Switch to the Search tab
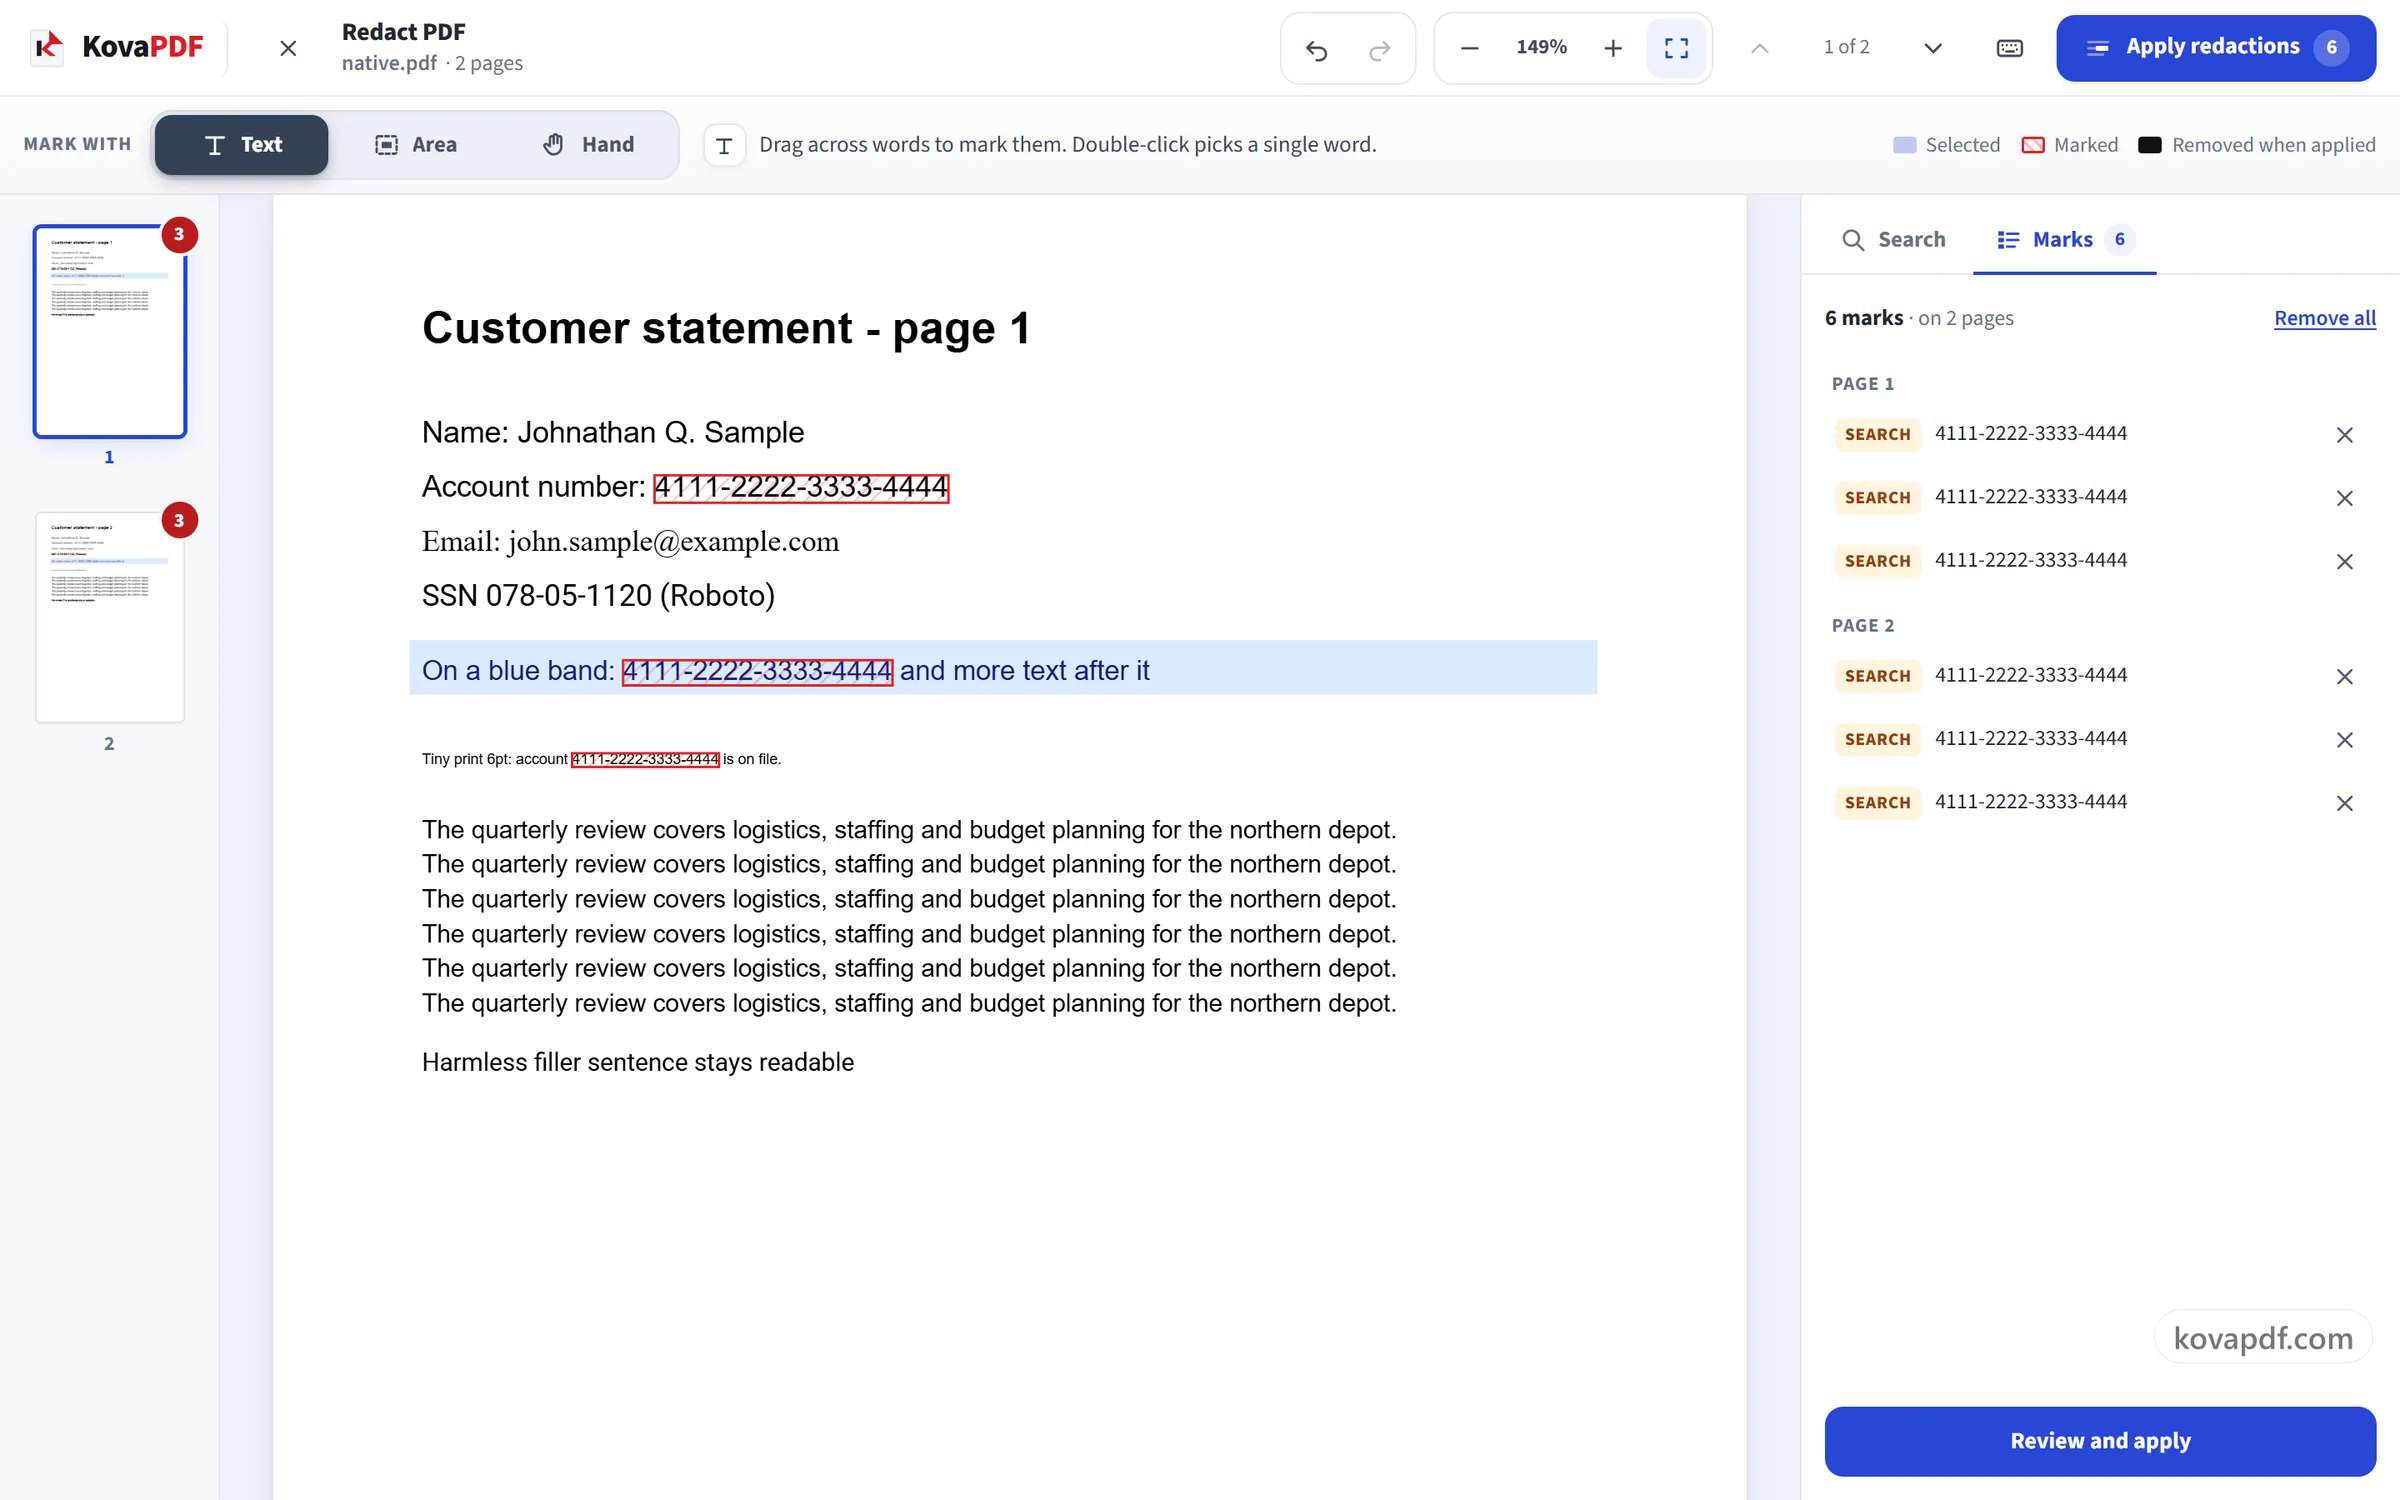Viewport: 2400px width, 1500px height. pos(1893,240)
